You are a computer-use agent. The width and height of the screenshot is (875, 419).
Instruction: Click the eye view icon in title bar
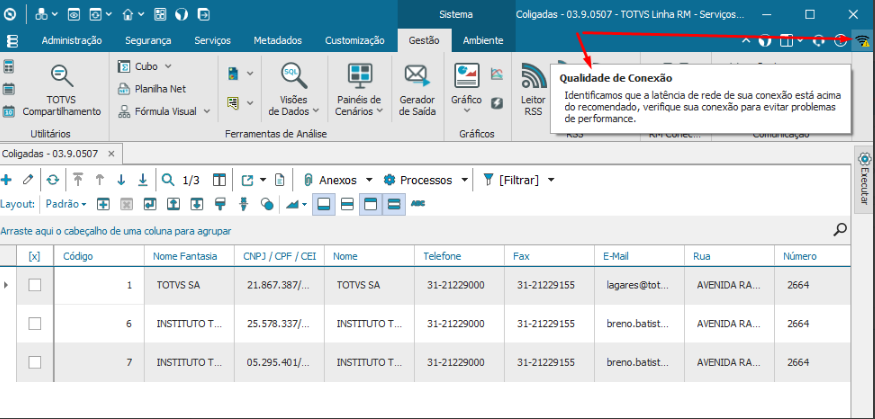(x=74, y=15)
